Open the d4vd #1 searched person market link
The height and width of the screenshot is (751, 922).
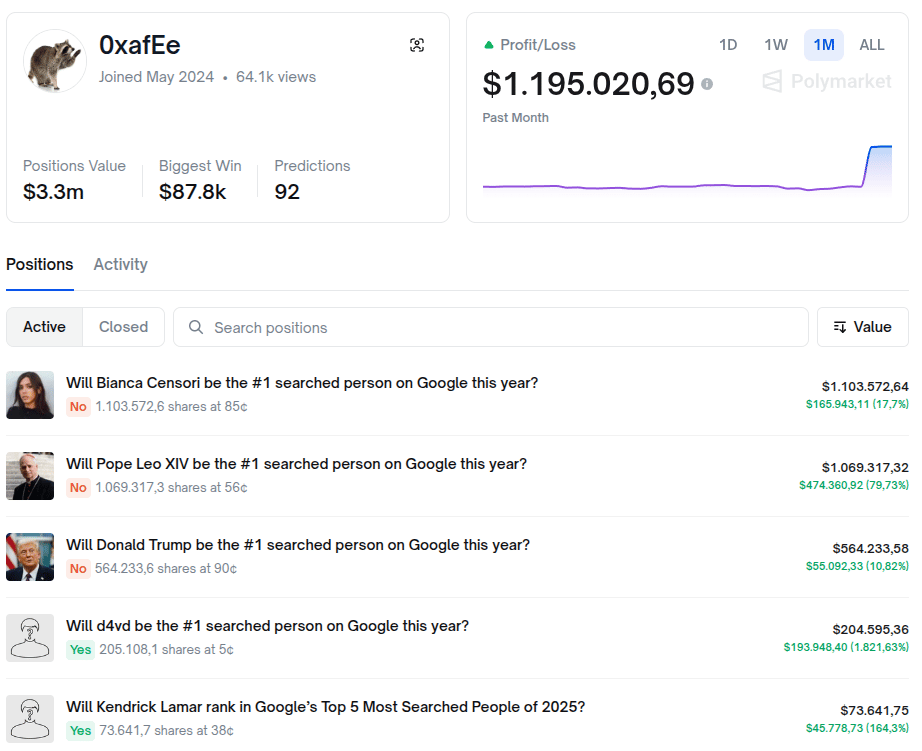click(267, 626)
